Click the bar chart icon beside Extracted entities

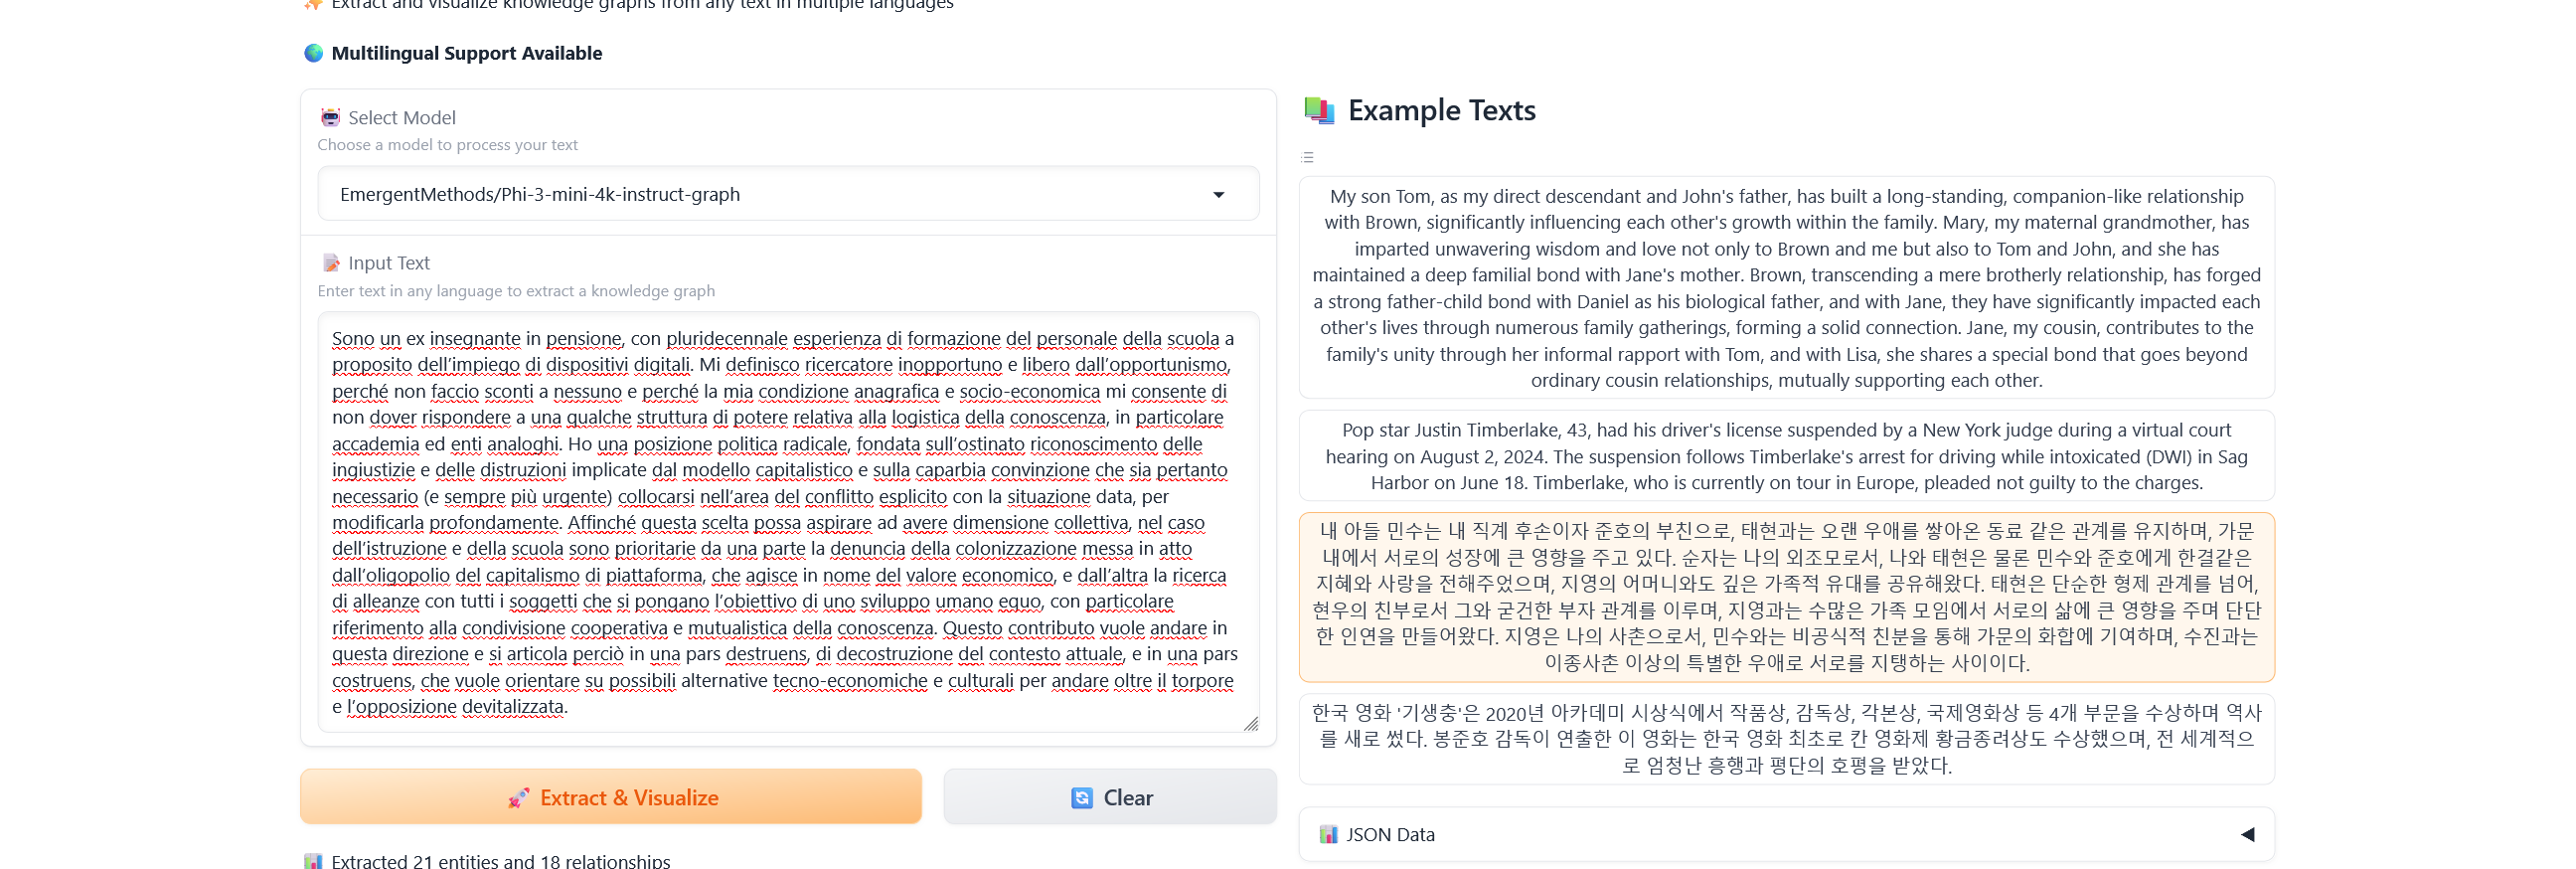click(313, 860)
